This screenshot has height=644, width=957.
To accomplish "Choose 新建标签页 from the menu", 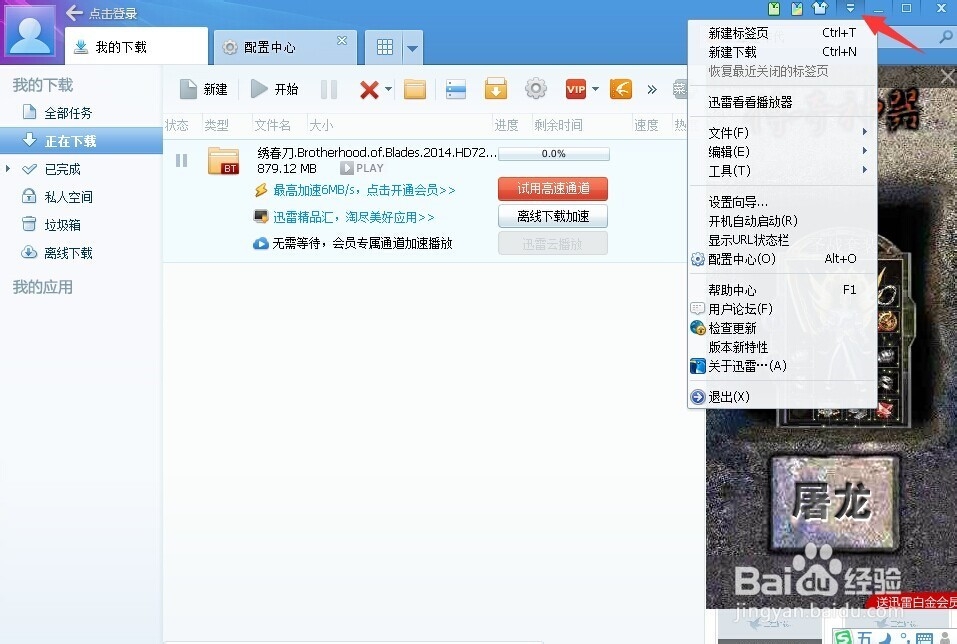I will pyautogui.click(x=782, y=33).
